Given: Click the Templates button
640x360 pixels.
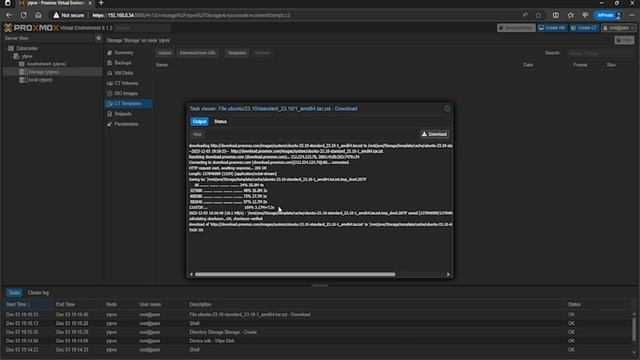Looking at the screenshot, I should coord(237,53).
